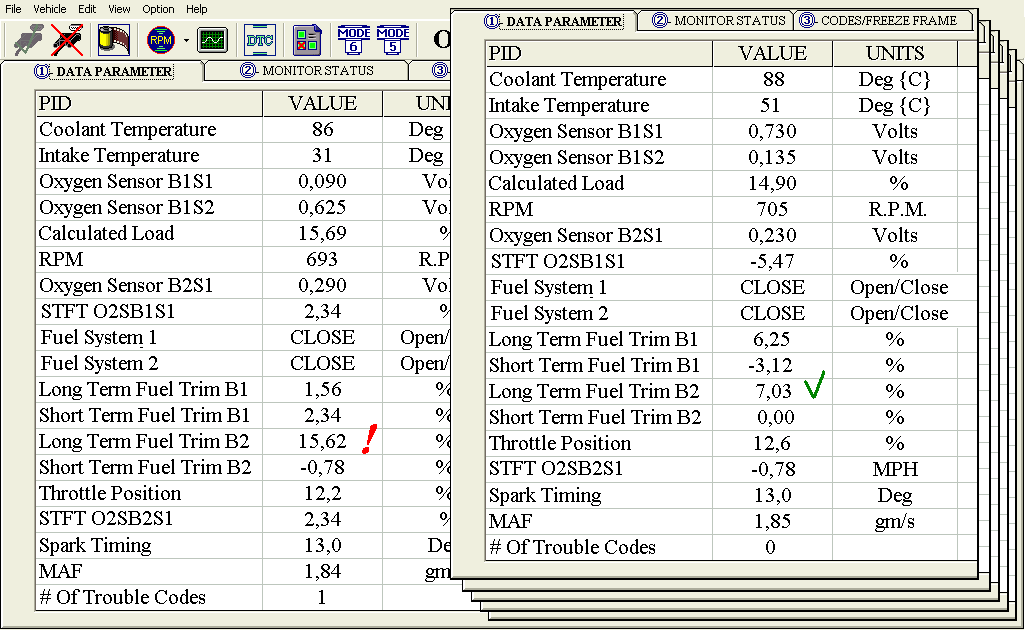The width and height of the screenshot is (1025, 630).
Task: Open the Vehicle menu
Action: point(50,9)
